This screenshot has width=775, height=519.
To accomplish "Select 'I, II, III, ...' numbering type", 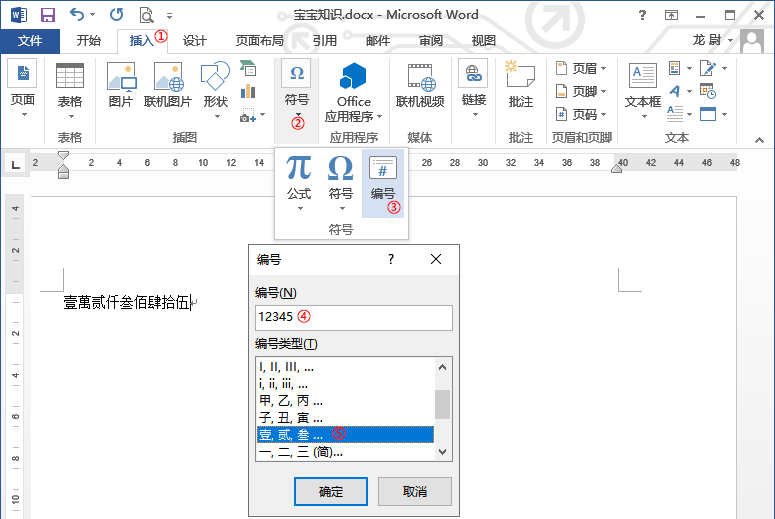I will point(345,367).
